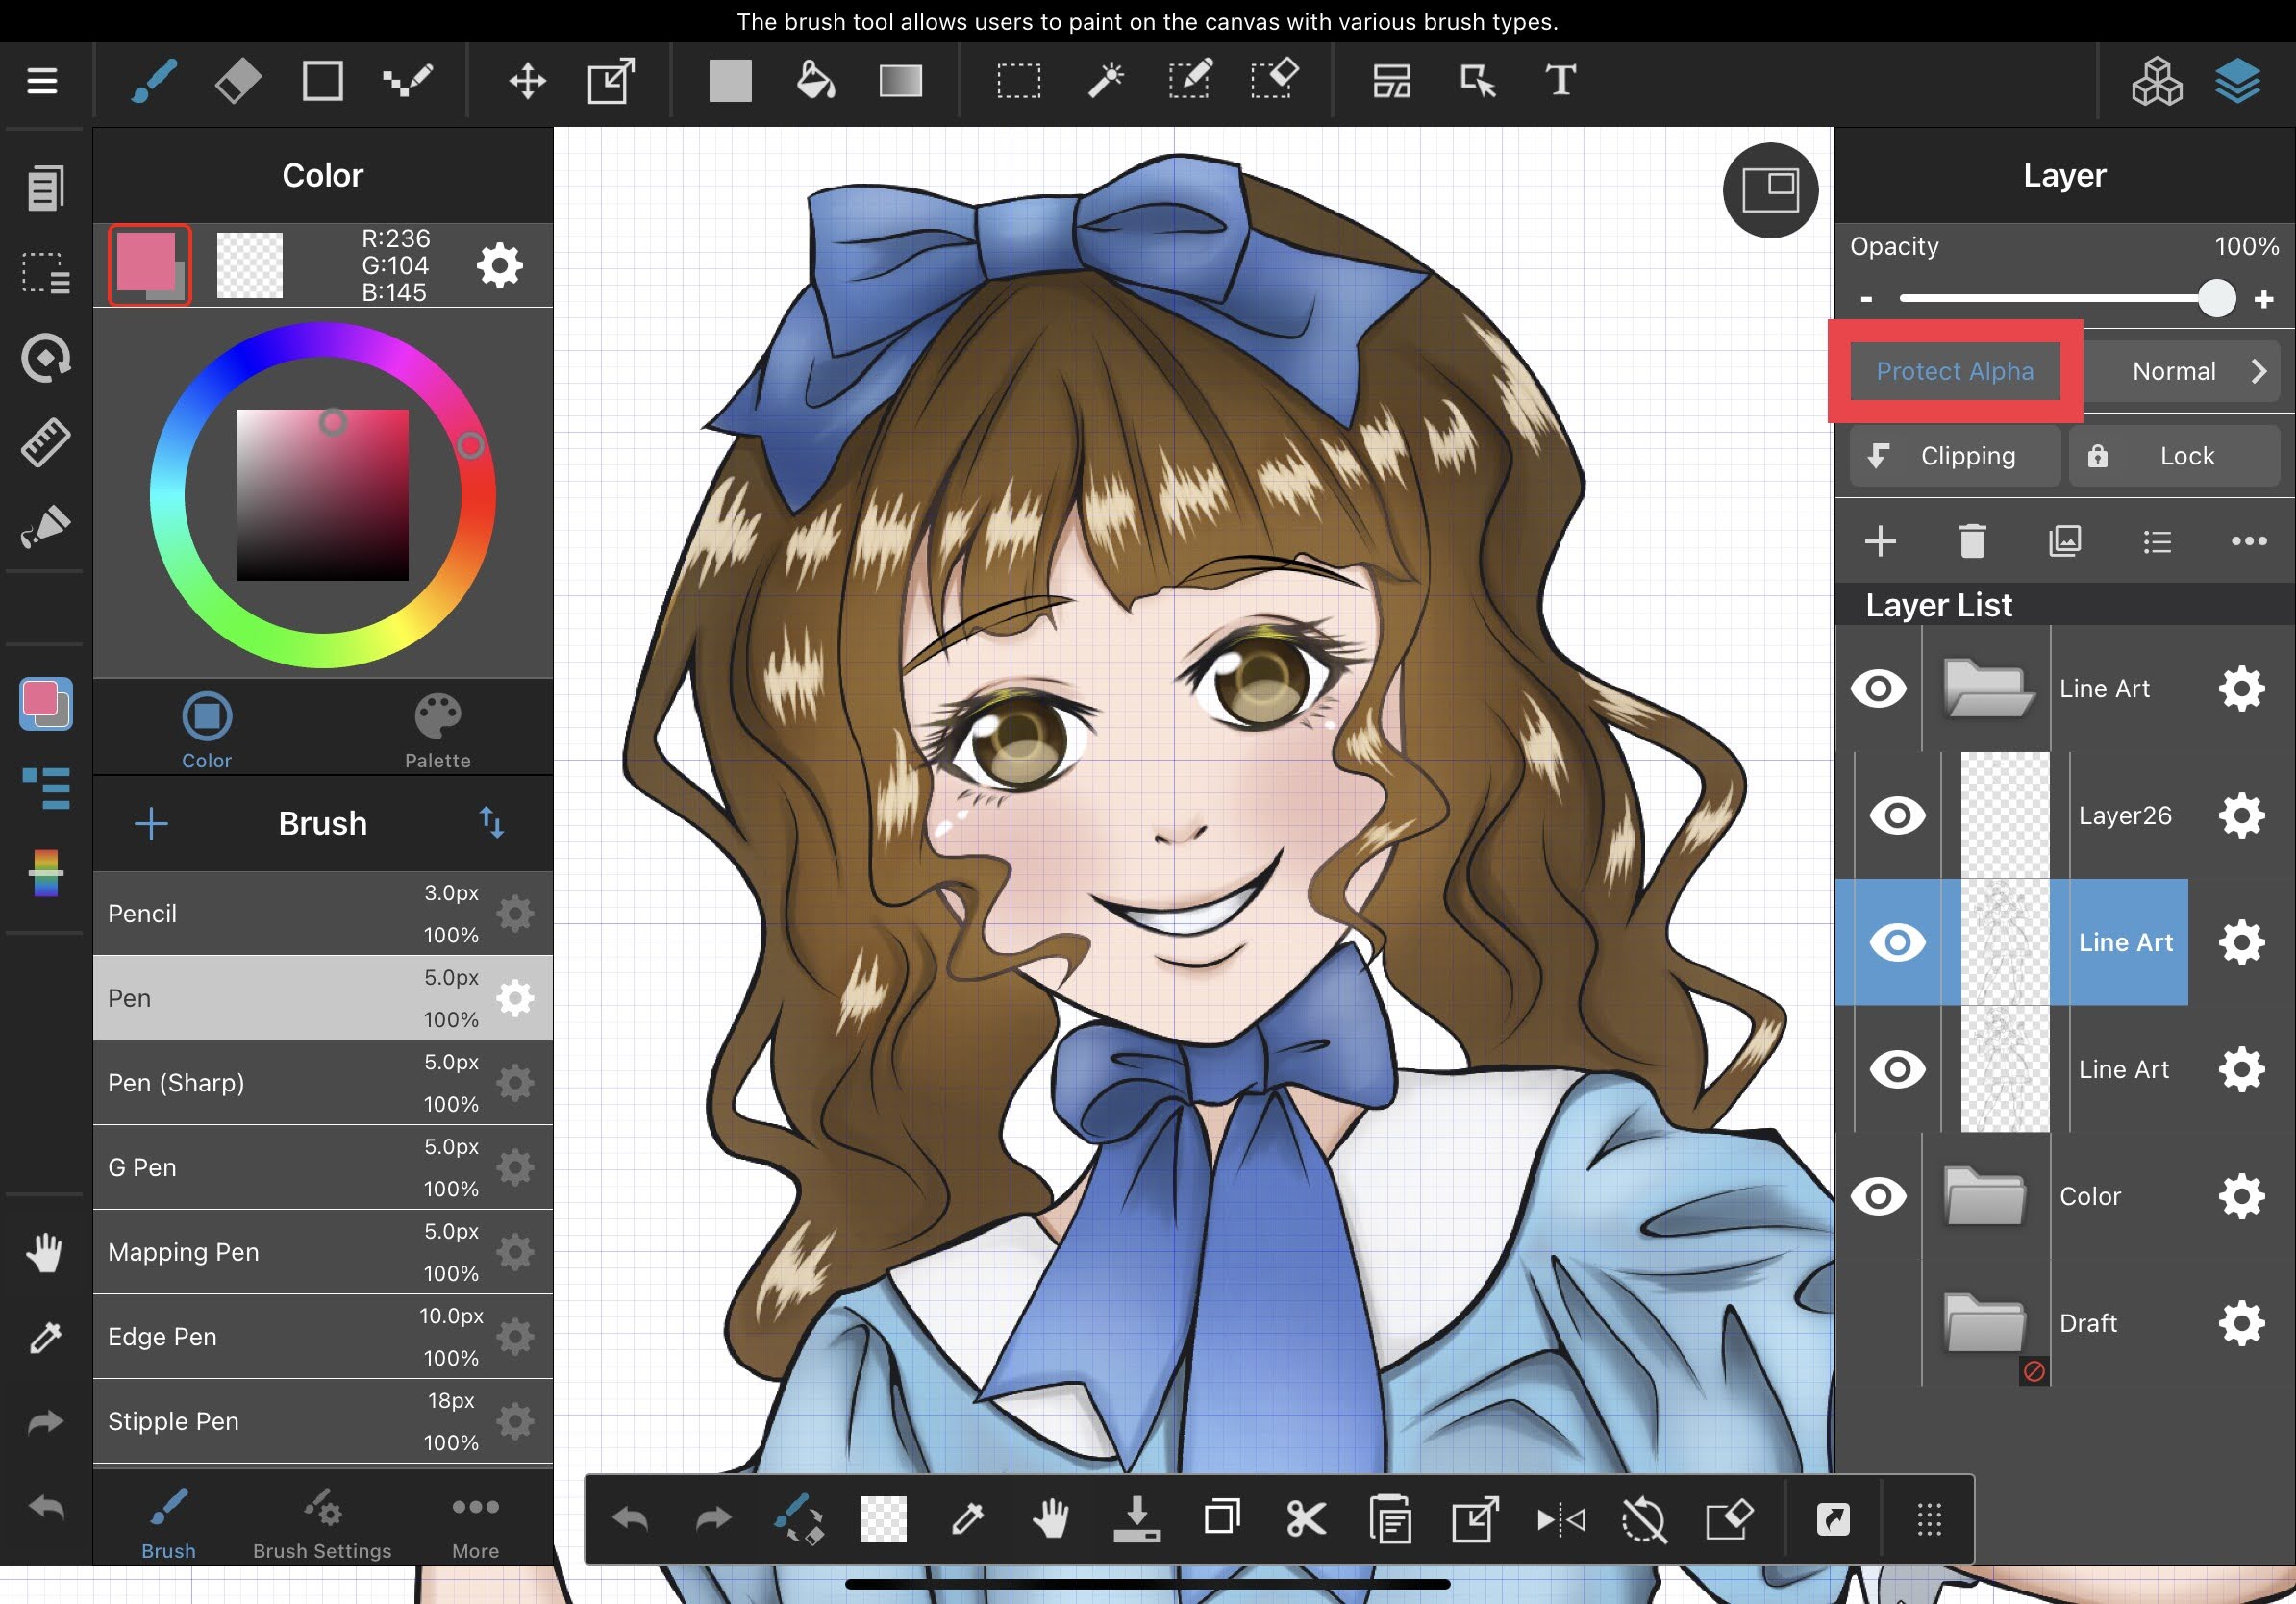
Task: Activate the Move tool
Action: click(527, 81)
